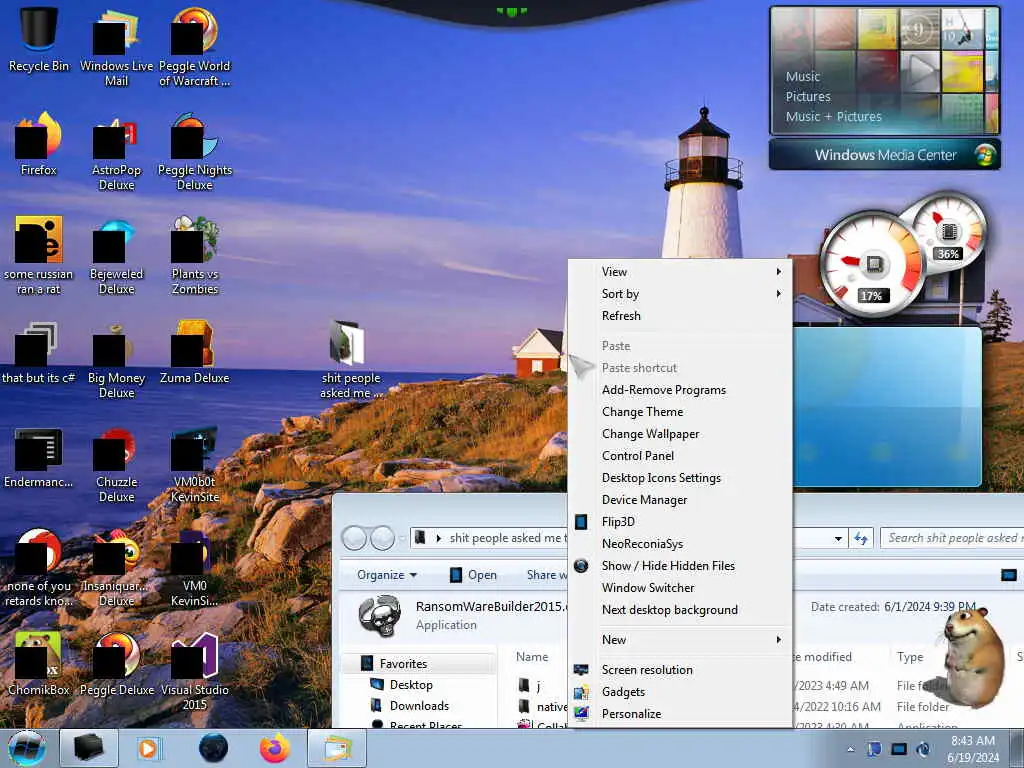Open the Recycle Bin desktop icon
This screenshot has width=1024, height=768.
(x=39, y=39)
